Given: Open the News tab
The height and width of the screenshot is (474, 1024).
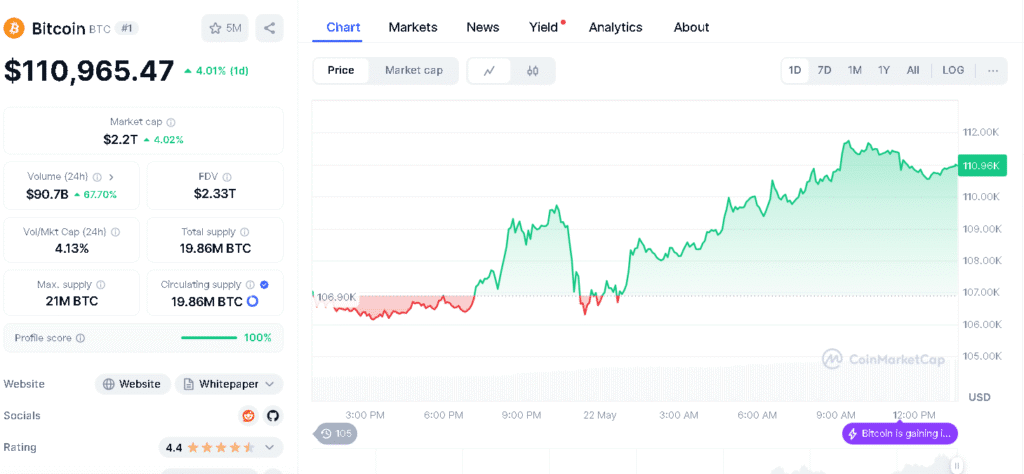Looking at the screenshot, I should pyautogui.click(x=483, y=27).
